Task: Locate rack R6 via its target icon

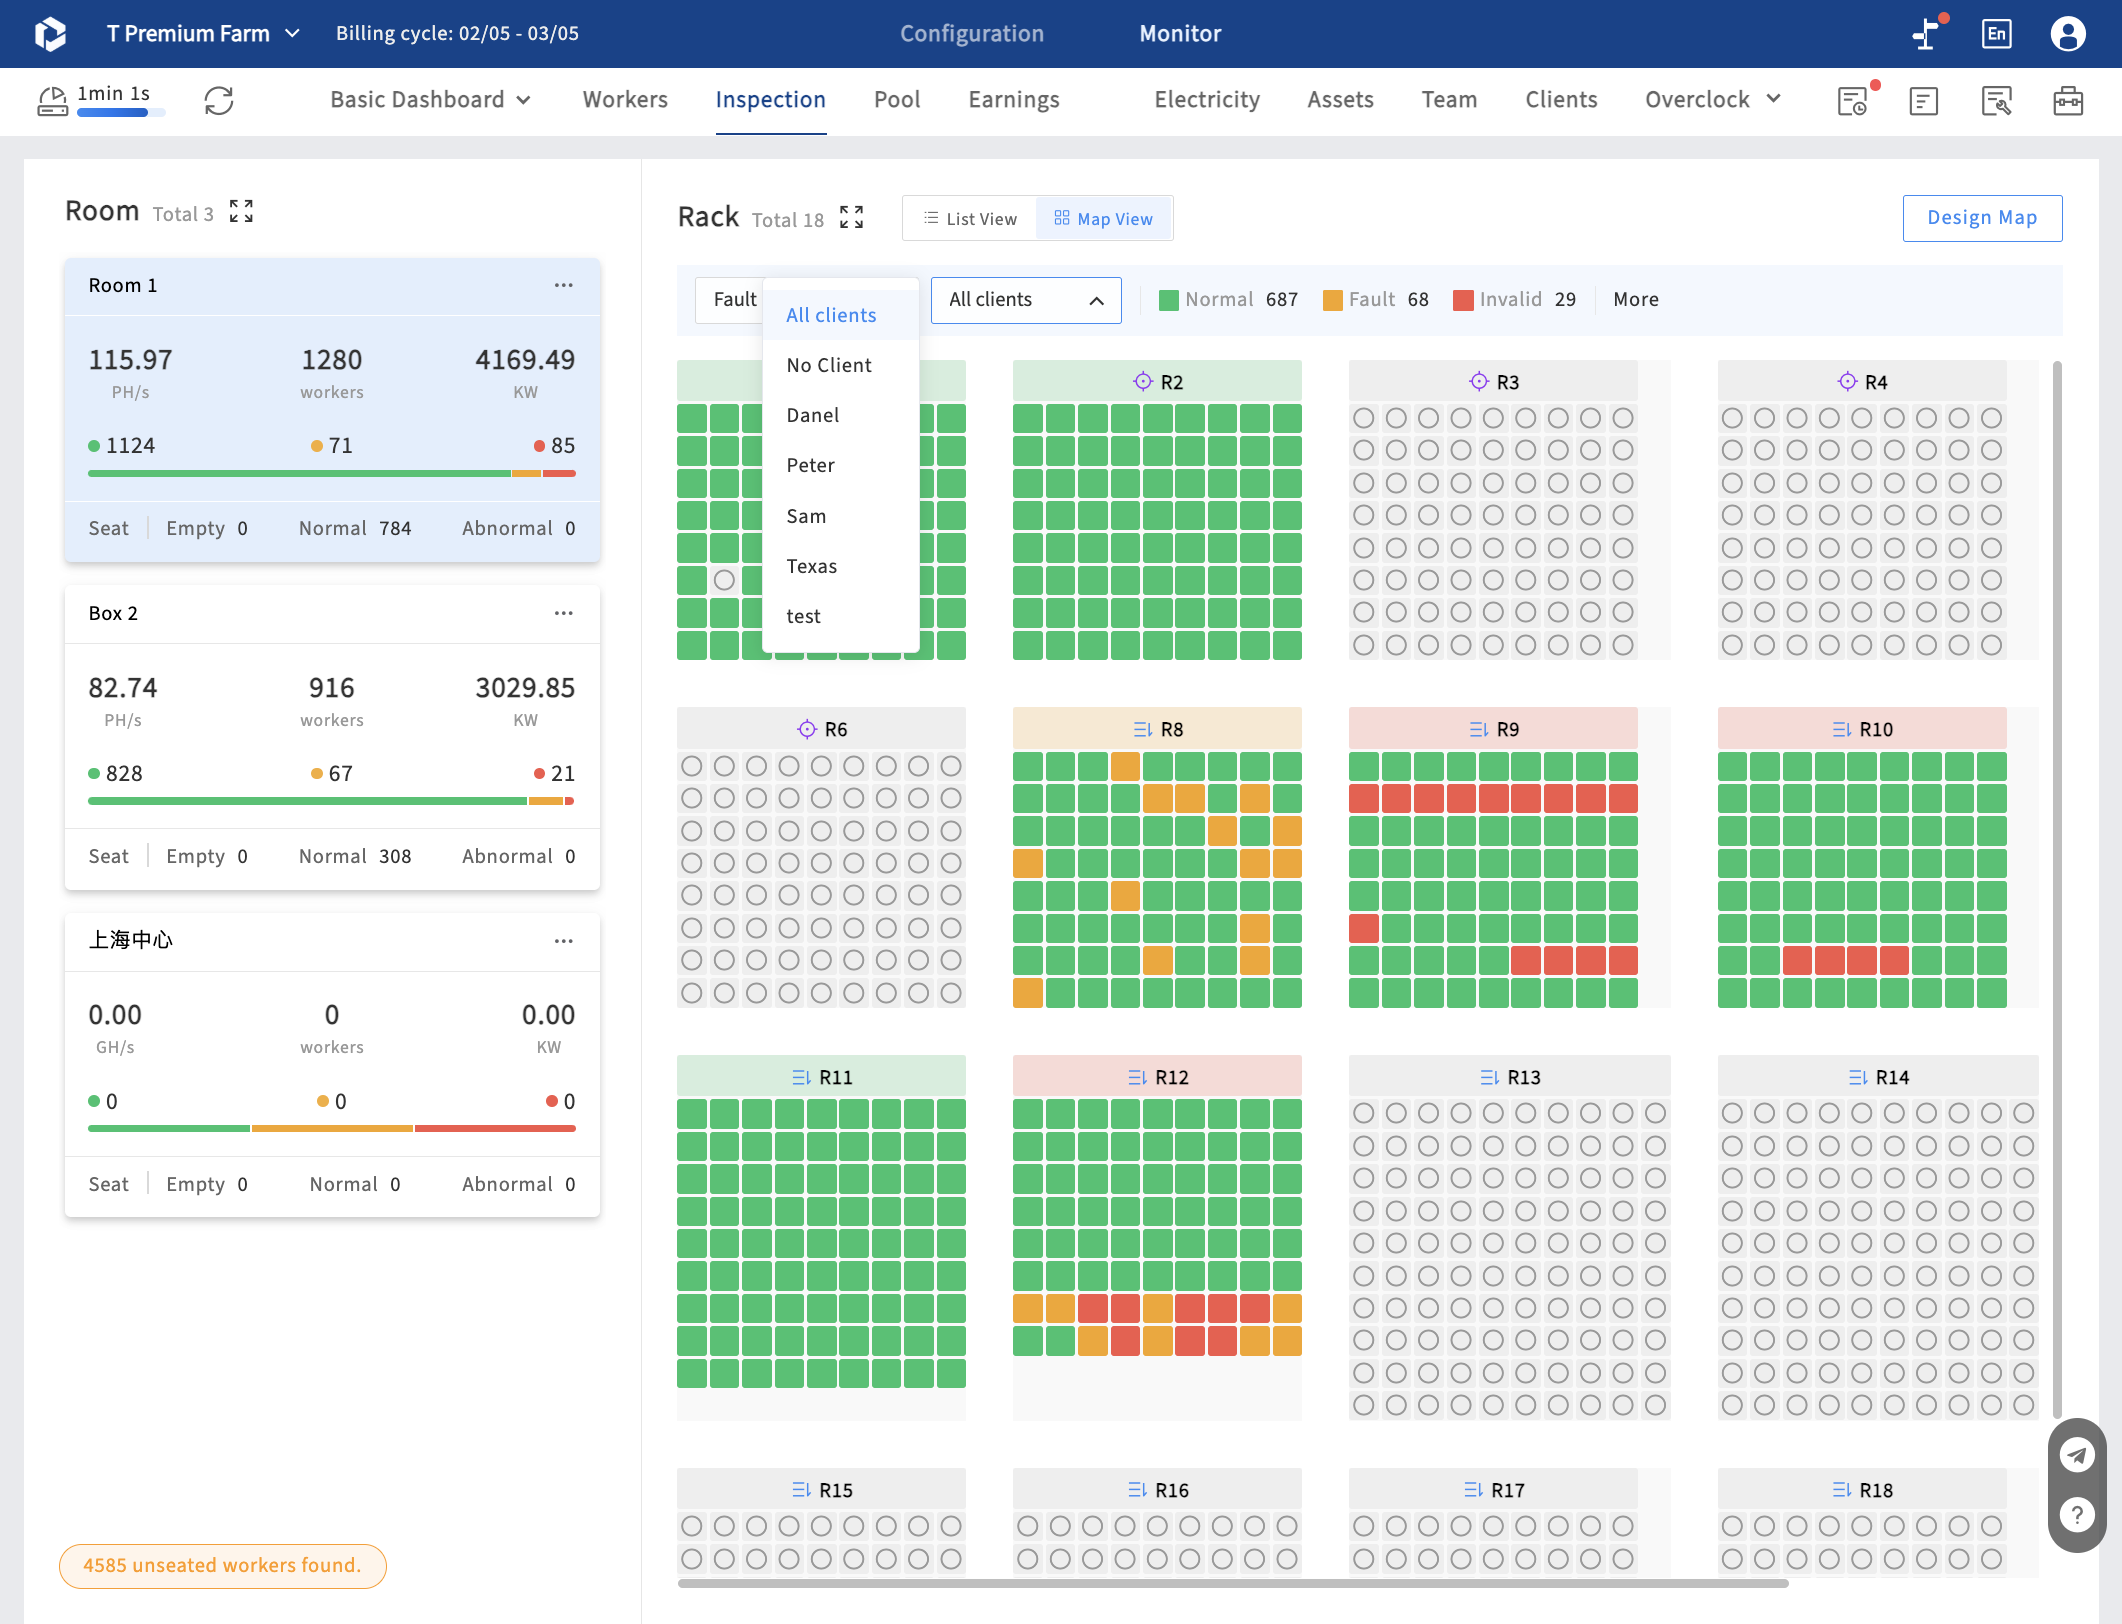Action: (x=807, y=729)
